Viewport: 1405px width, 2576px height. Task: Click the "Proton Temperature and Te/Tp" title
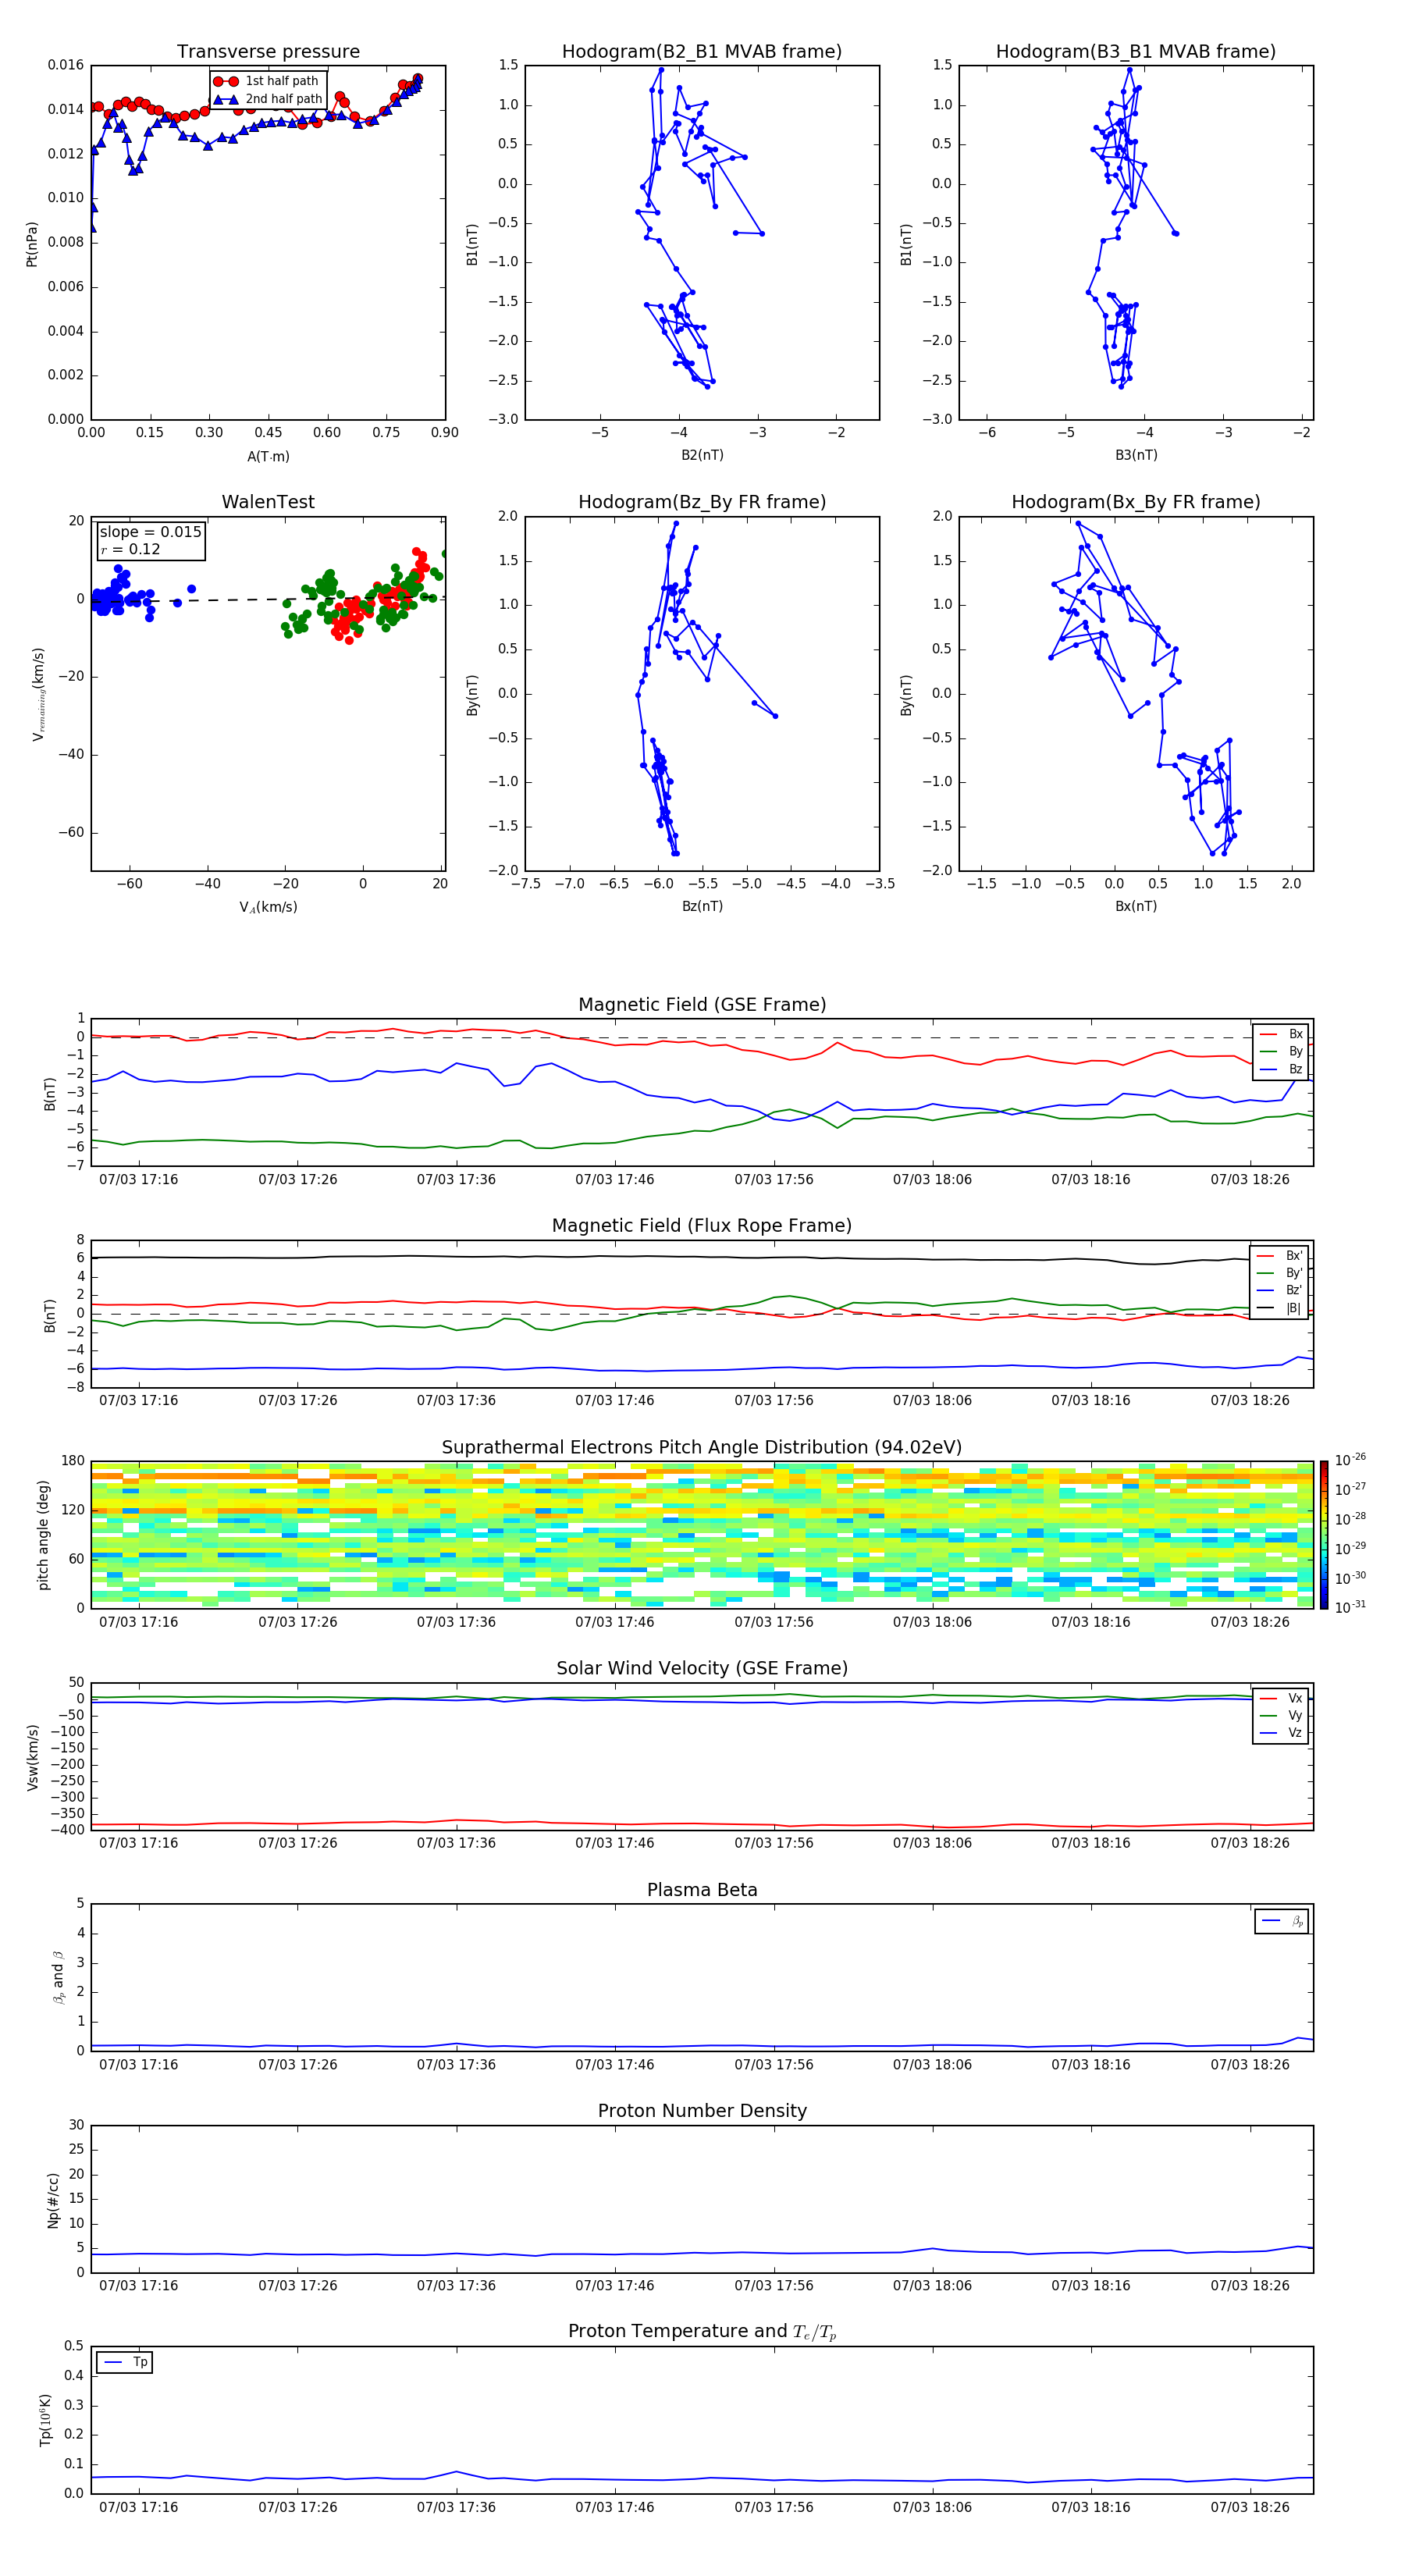[702, 2332]
